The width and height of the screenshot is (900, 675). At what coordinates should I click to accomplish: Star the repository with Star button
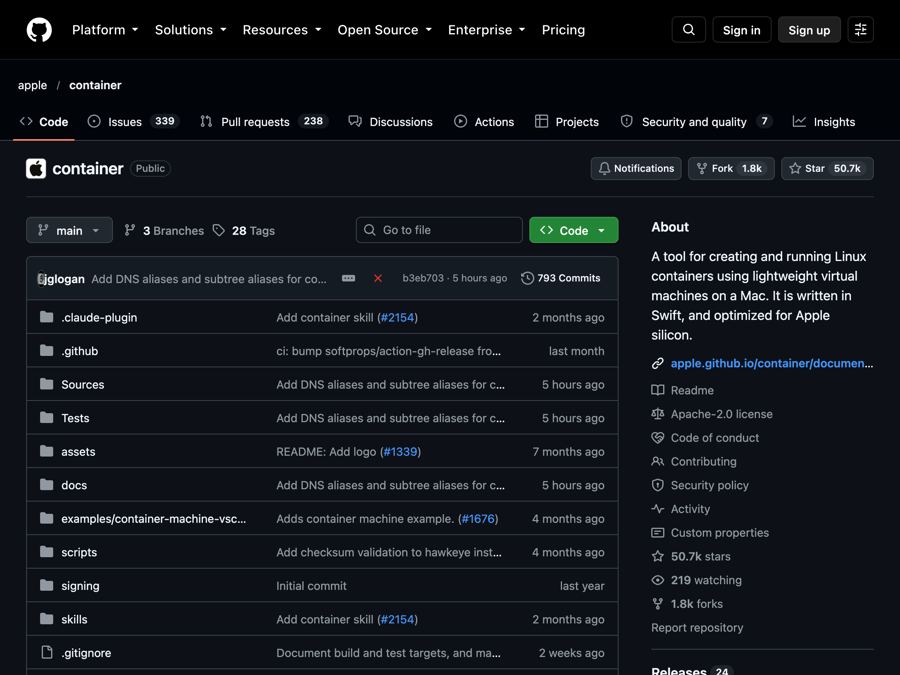(827, 169)
